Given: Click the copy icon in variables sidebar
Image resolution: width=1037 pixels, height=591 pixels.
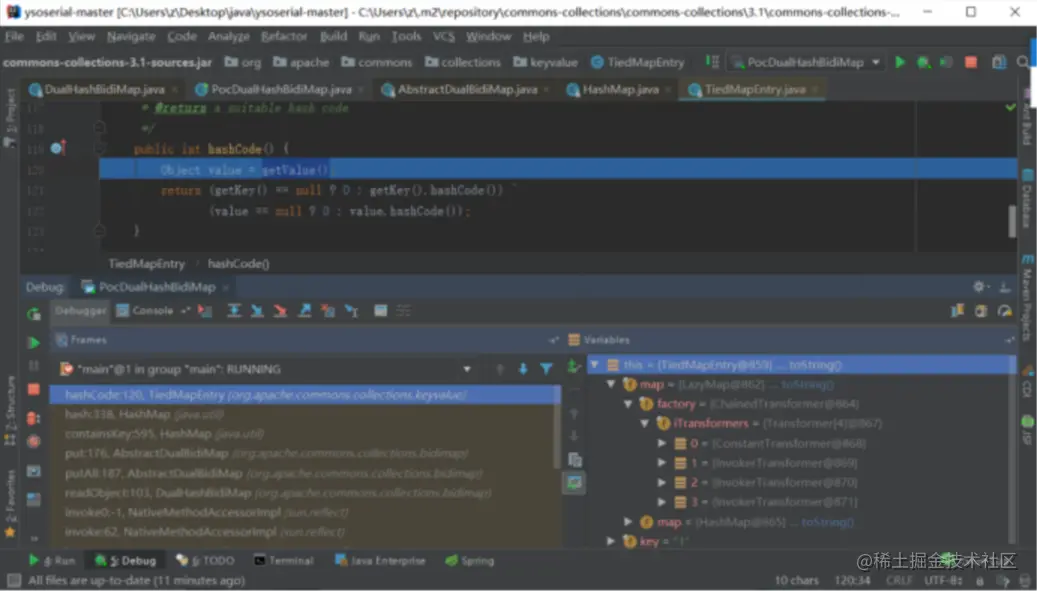Looking at the screenshot, I should (574, 459).
